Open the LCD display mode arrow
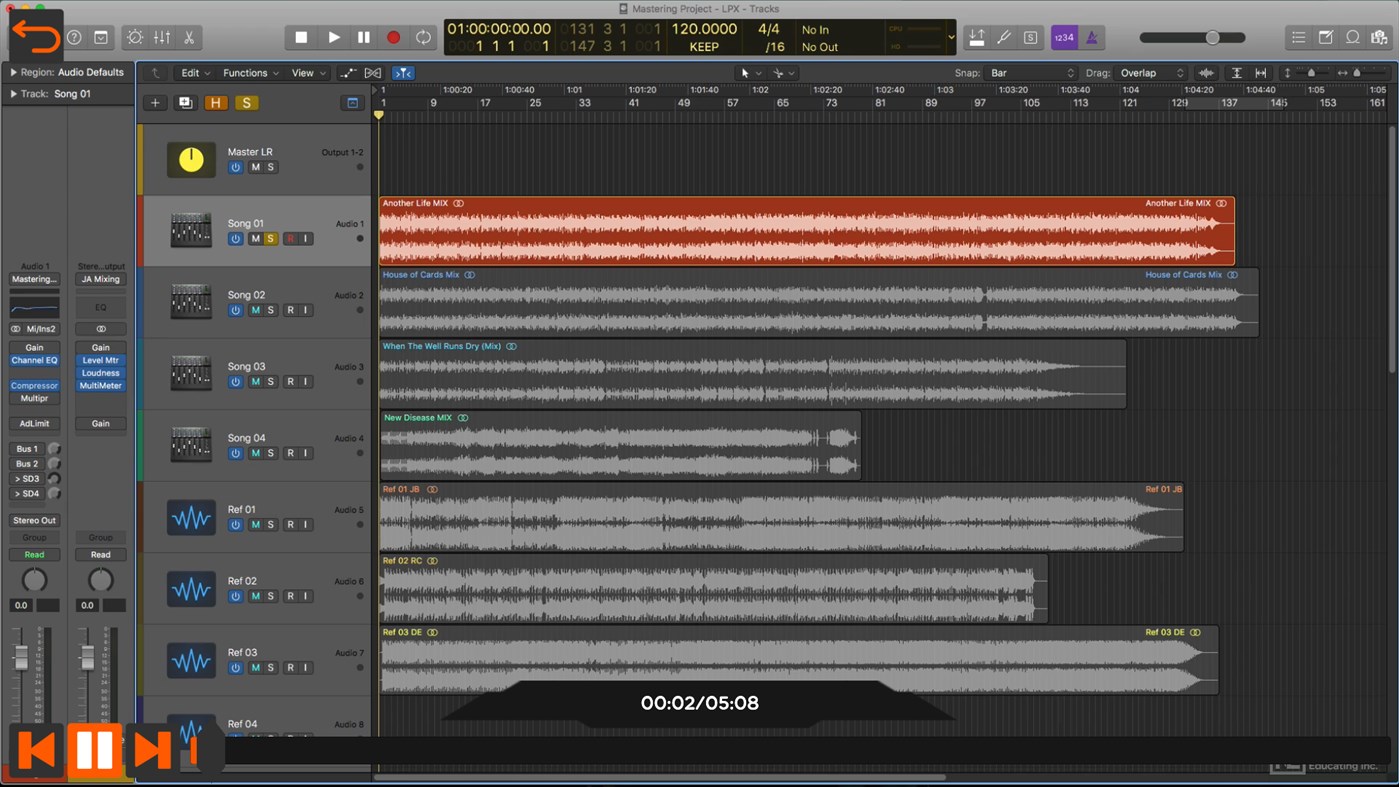 [x=951, y=38]
